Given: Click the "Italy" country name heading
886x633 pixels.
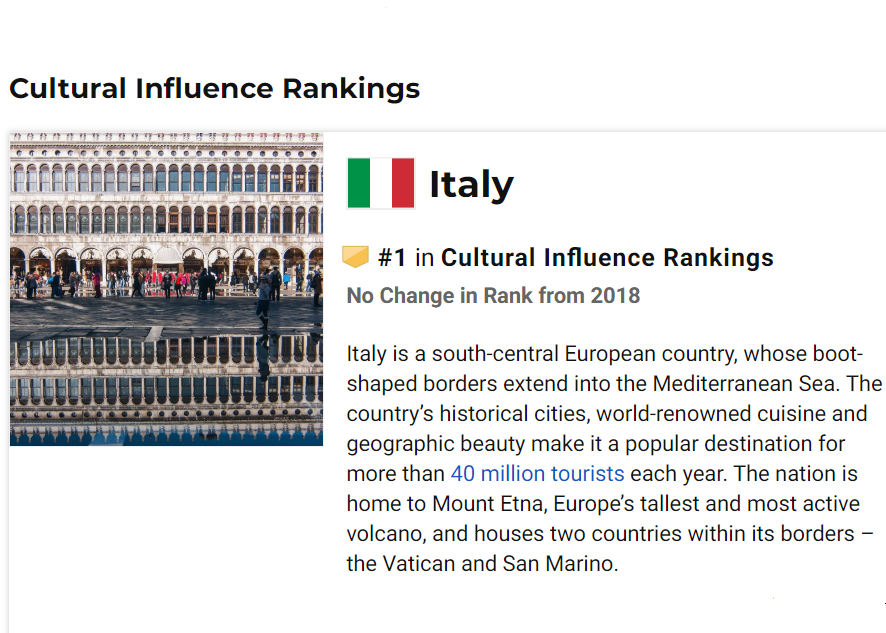Looking at the screenshot, I should pyautogui.click(x=471, y=184).
